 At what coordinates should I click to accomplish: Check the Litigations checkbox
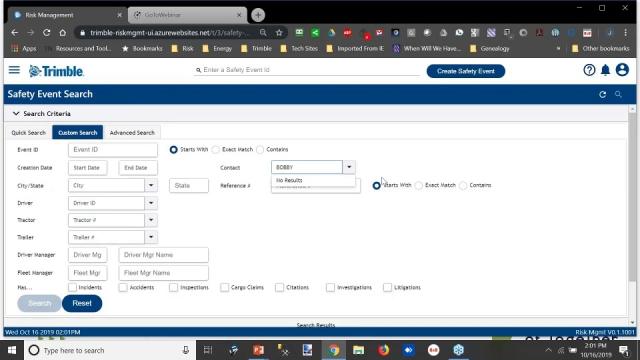(387, 287)
